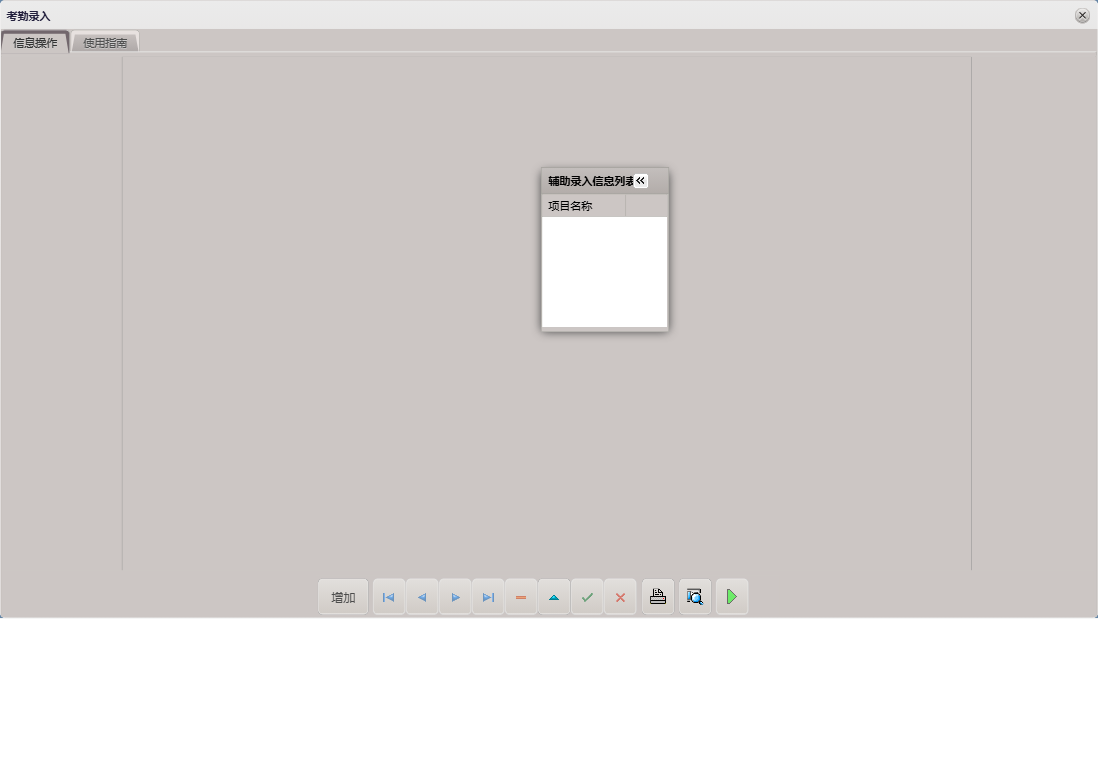The height and width of the screenshot is (762, 1098).
Task: Delete record with the orange minus icon
Action: (521, 597)
